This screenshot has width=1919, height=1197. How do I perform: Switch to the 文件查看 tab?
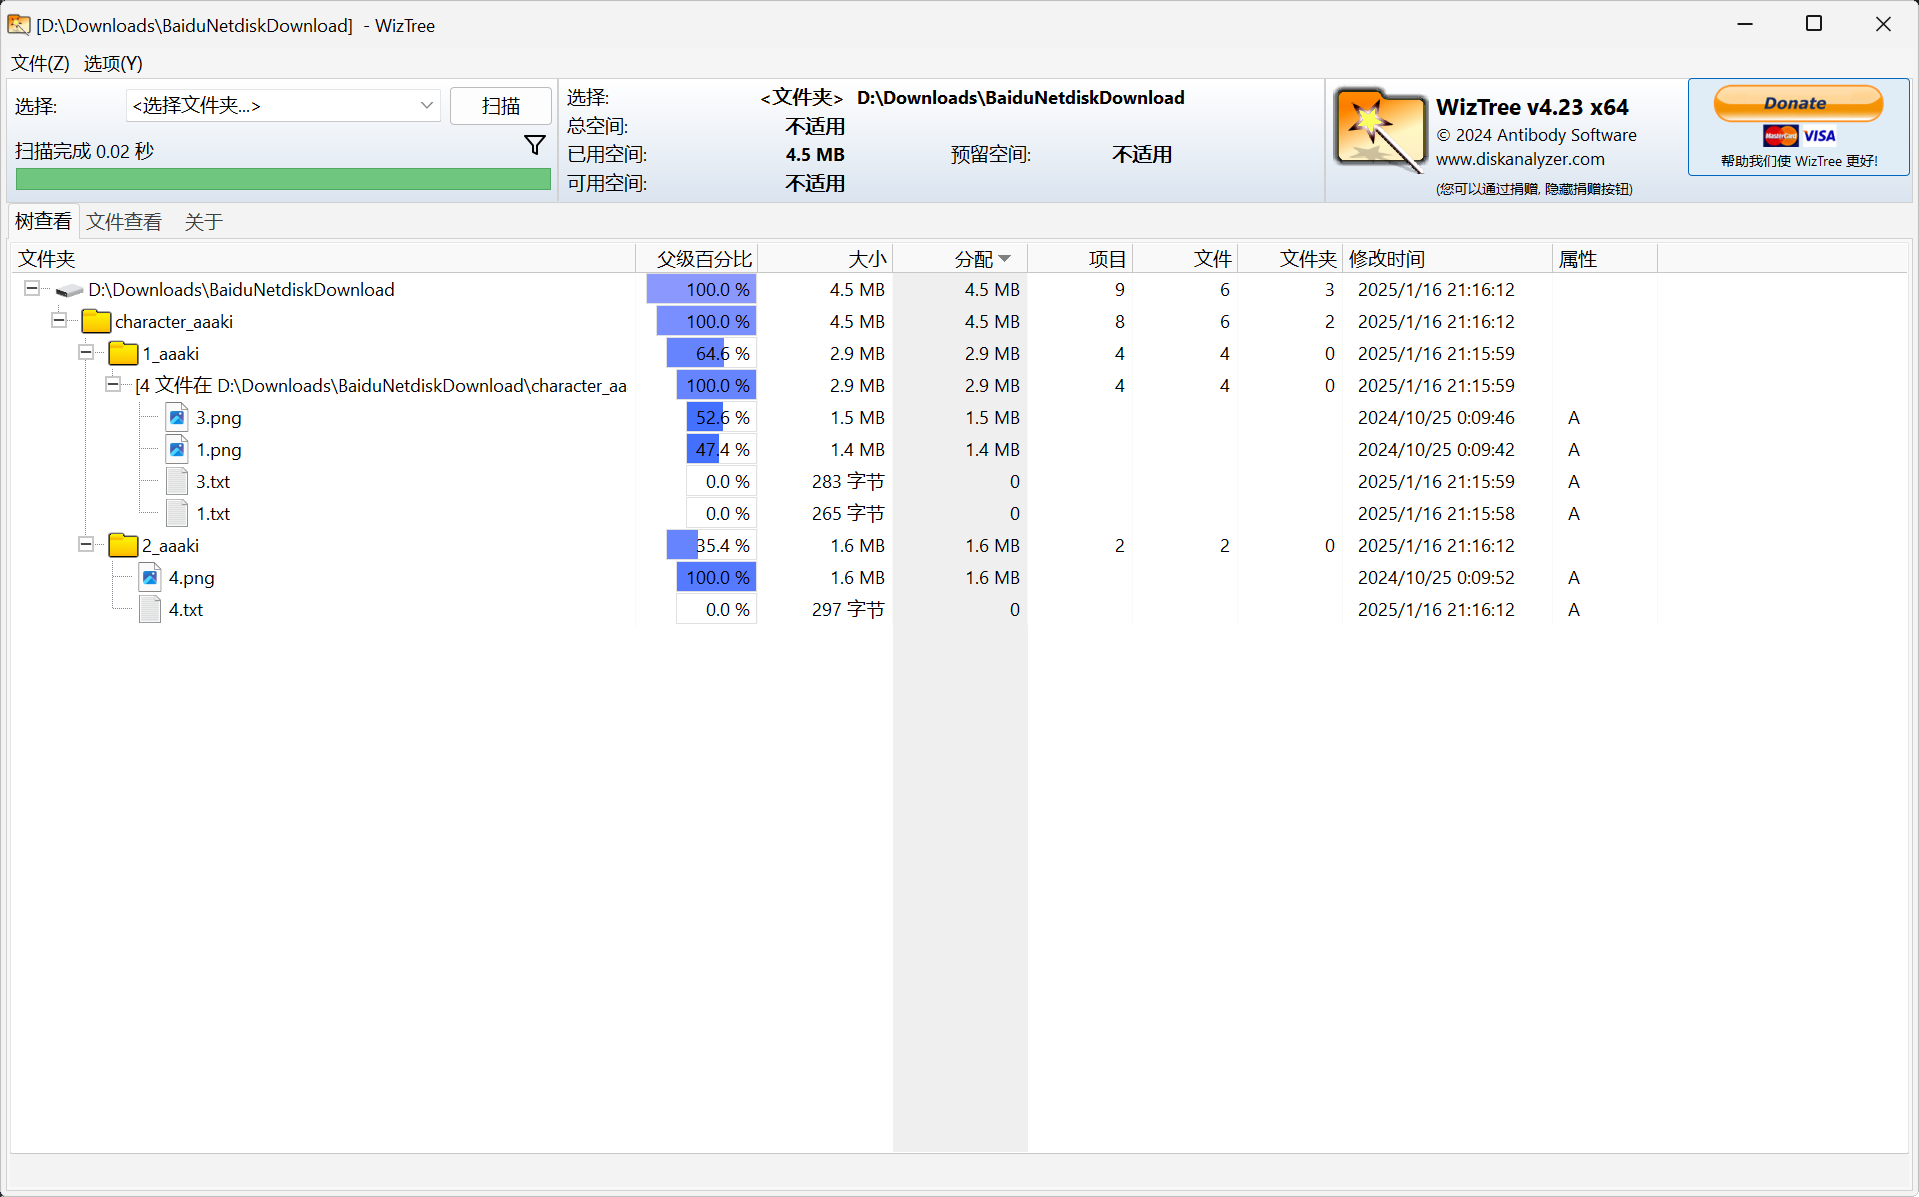tap(124, 222)
